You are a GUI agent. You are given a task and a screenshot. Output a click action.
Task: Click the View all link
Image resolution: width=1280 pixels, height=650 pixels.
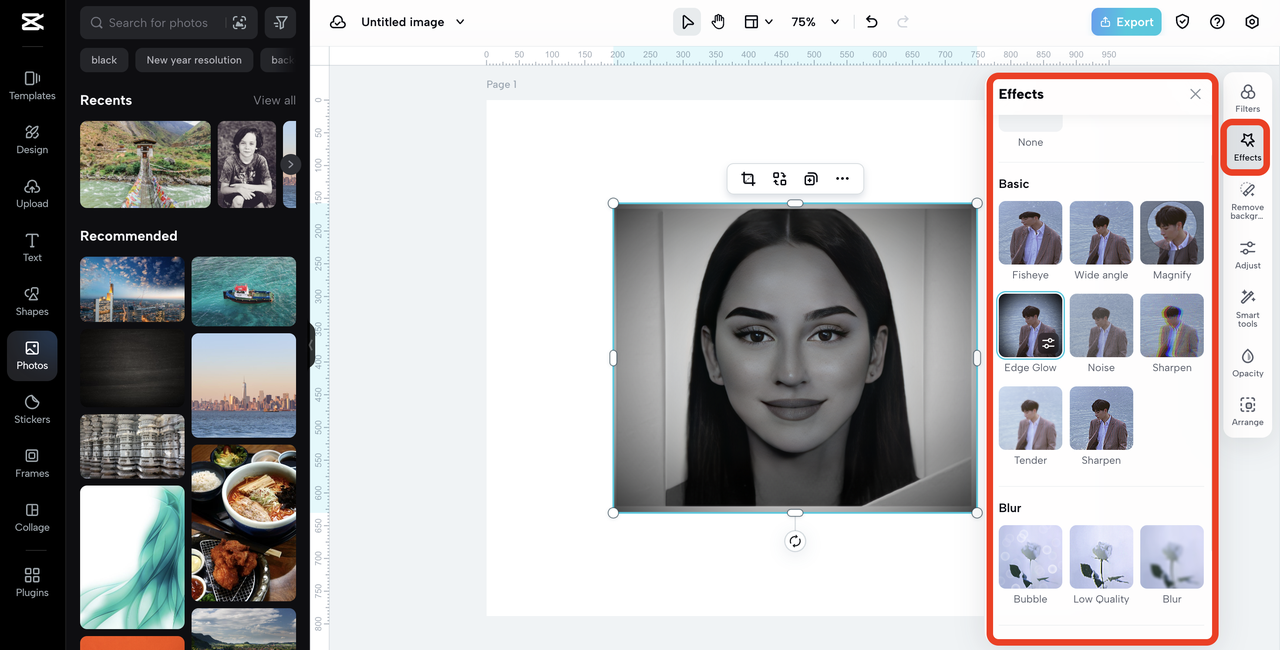(x=274, y=100)
